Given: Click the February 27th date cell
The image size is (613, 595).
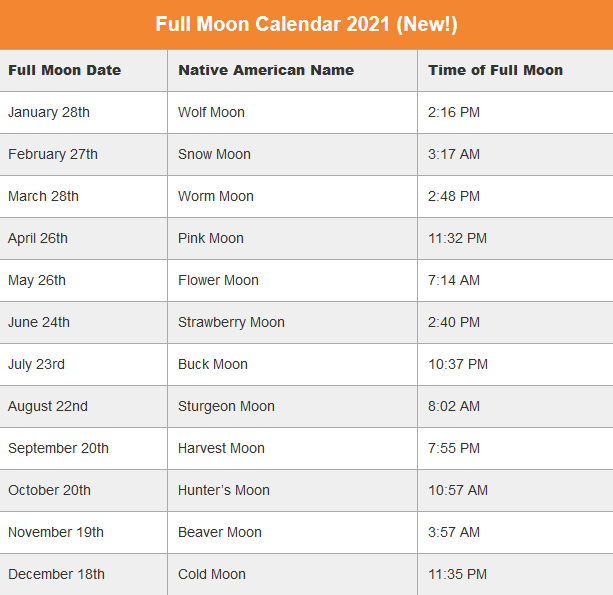Looking at the screenshot, I should click(x=53, y=155).
